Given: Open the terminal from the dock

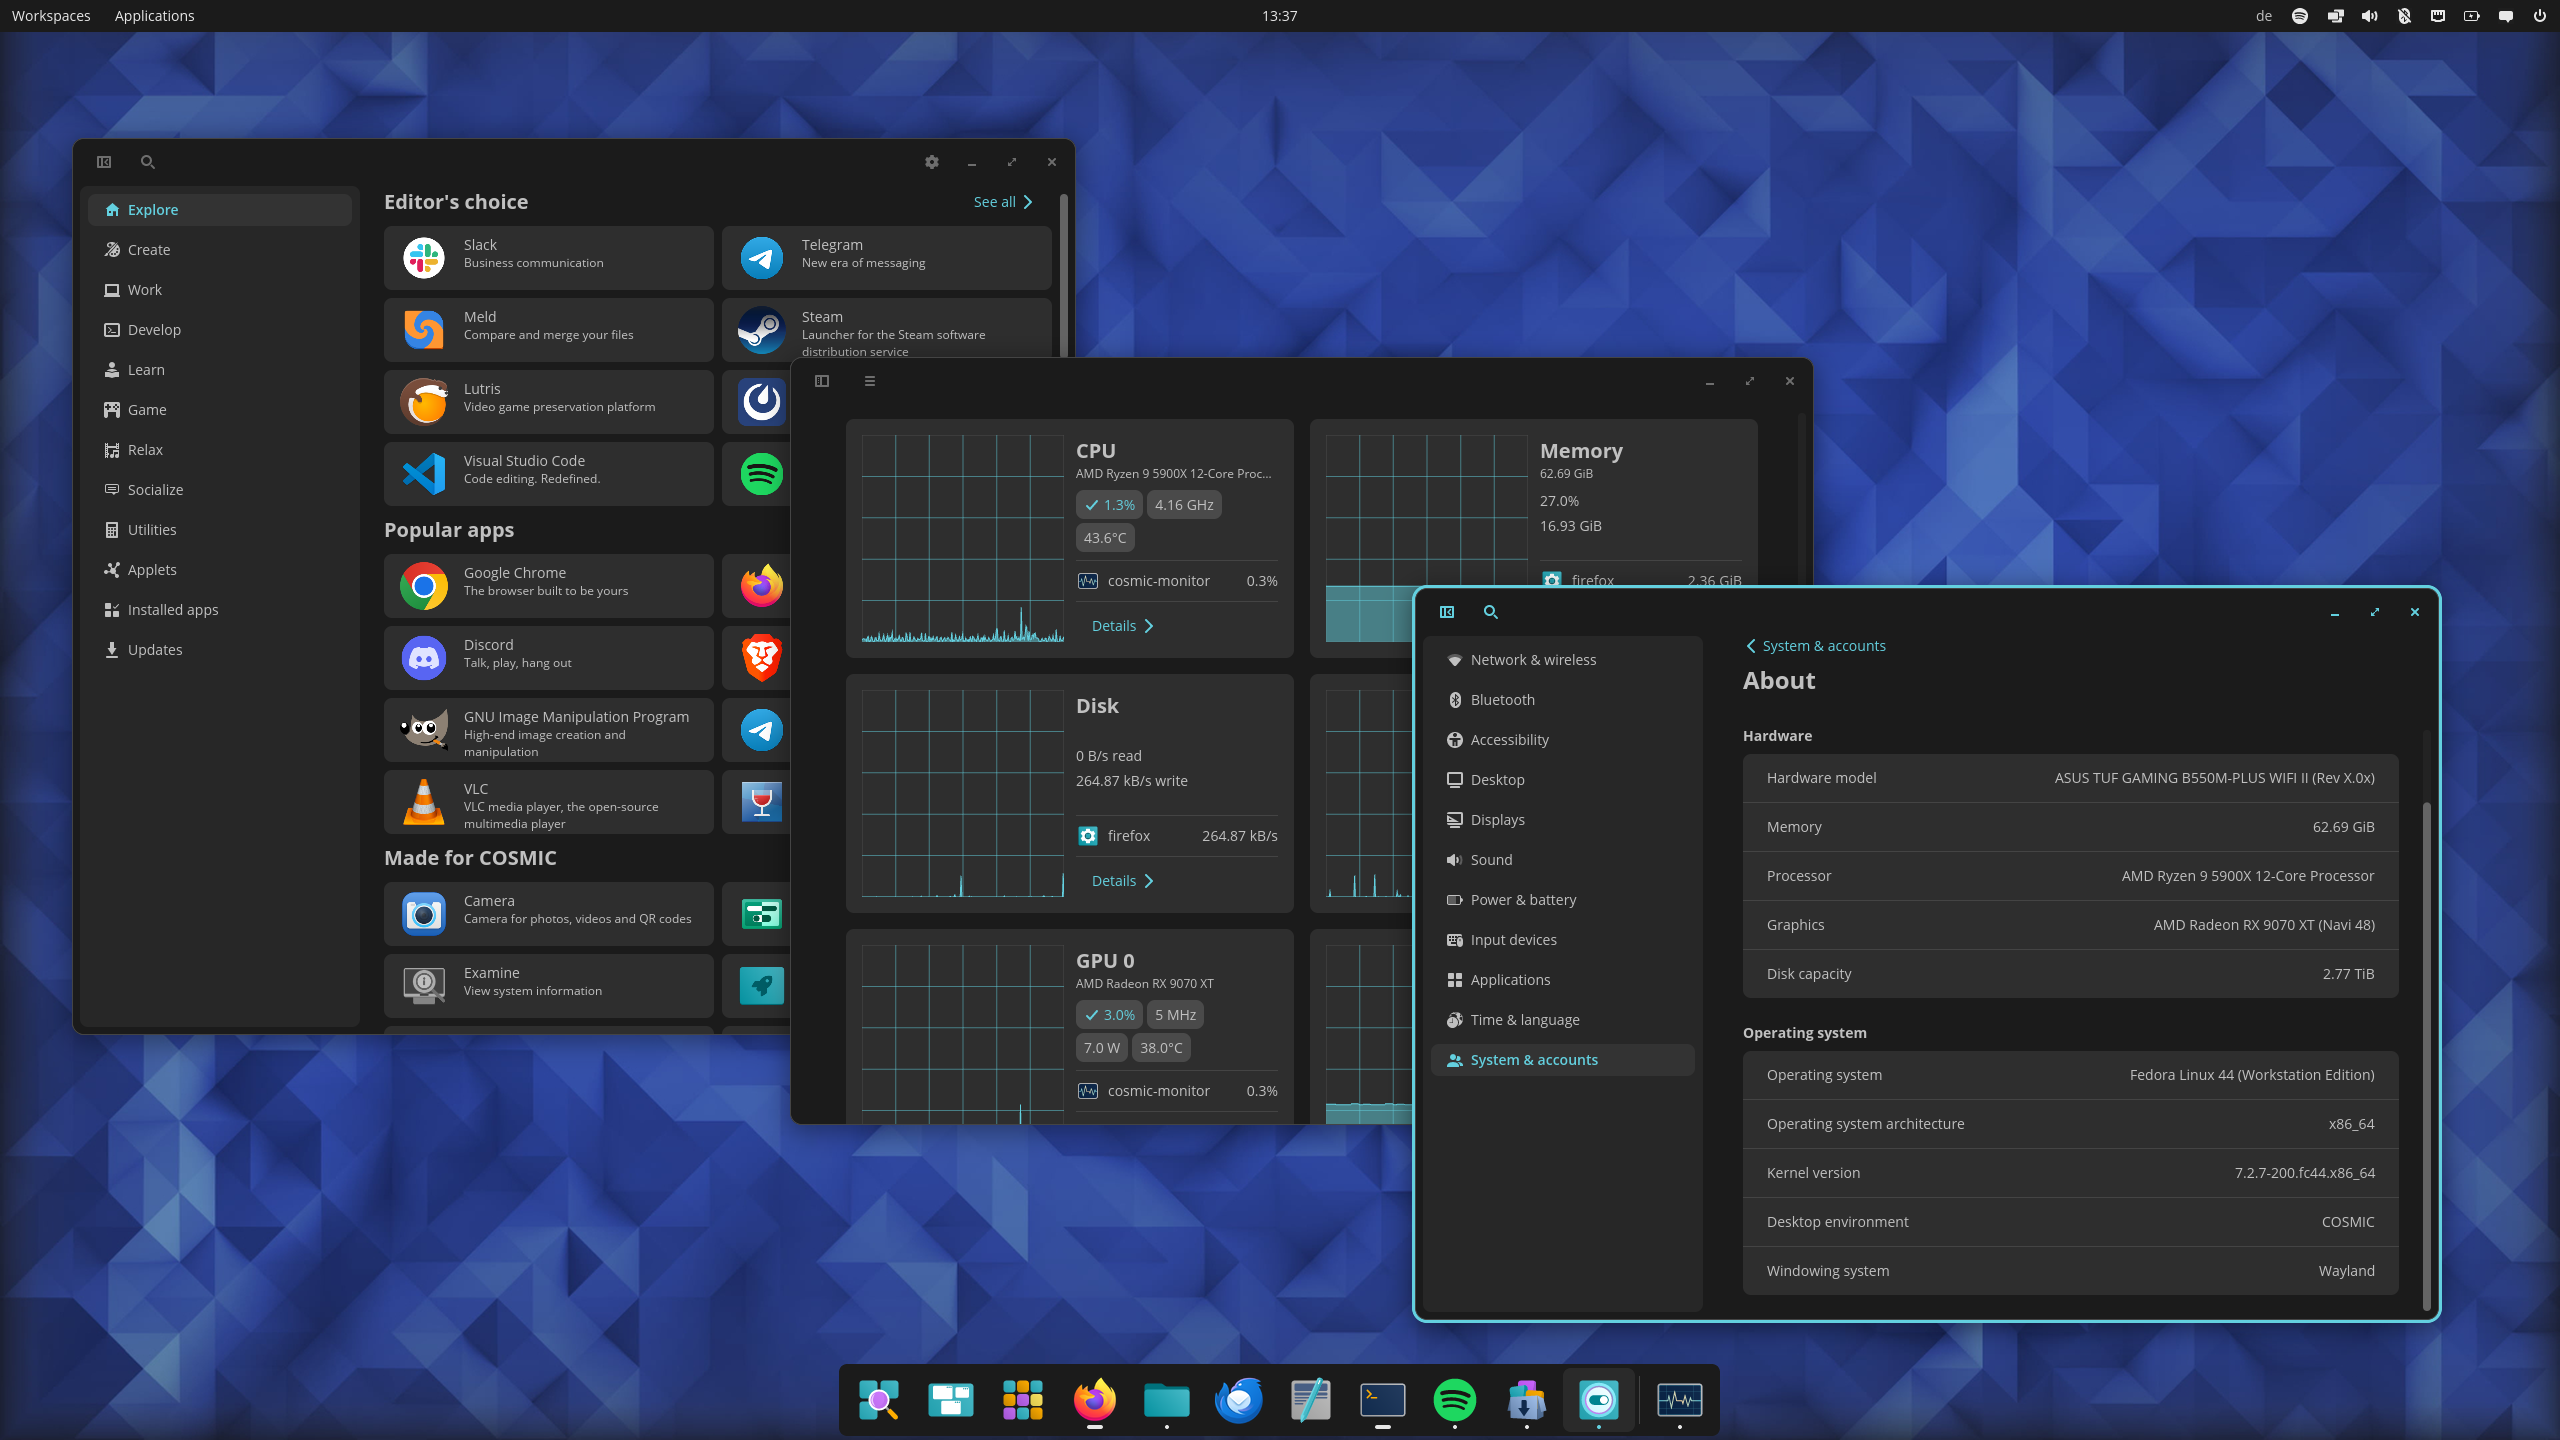Looking at the screenshot, I should (x=1383, y=1400).
